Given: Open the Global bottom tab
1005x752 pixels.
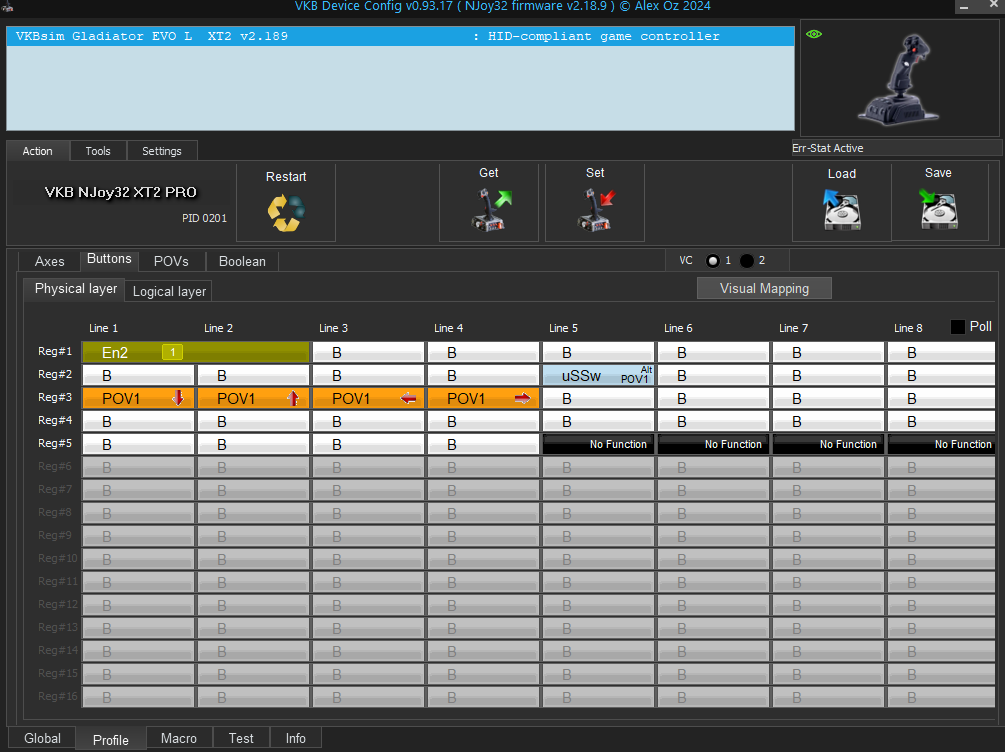Looking at the screenshot, I should tap(42, 738).
